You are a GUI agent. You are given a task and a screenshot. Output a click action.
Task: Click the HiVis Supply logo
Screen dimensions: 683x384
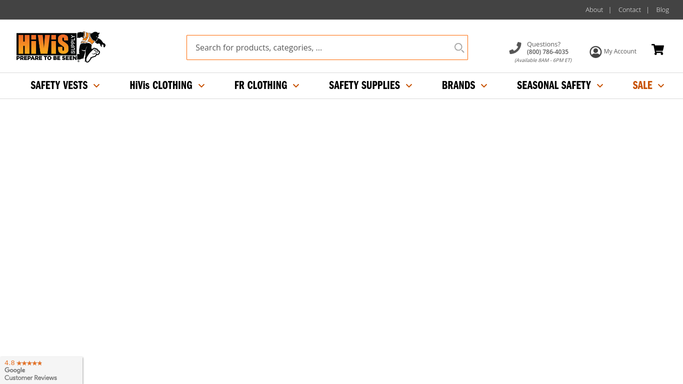click(61, 47)
